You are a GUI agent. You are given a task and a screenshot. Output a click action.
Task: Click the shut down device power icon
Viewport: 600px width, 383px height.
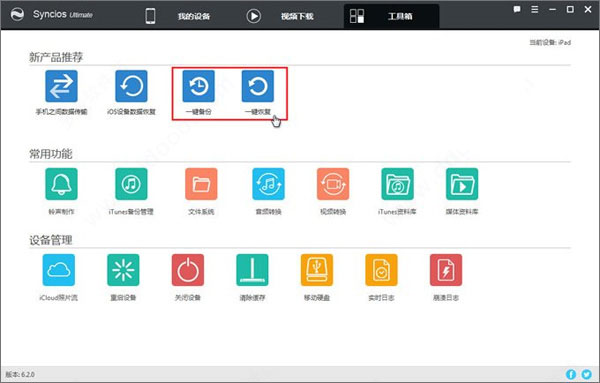click(188, 270)
